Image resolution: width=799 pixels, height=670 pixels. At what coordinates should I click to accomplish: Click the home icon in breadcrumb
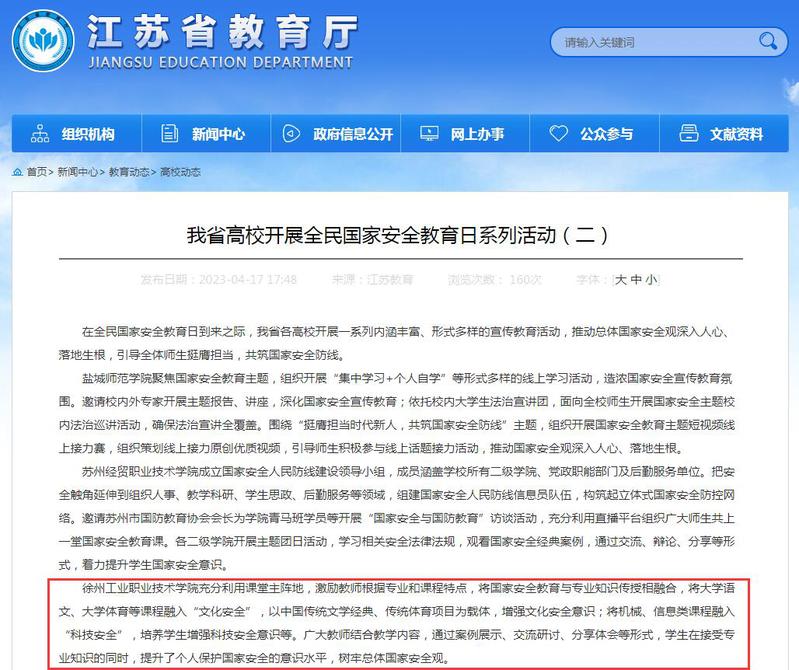[18, 172]
